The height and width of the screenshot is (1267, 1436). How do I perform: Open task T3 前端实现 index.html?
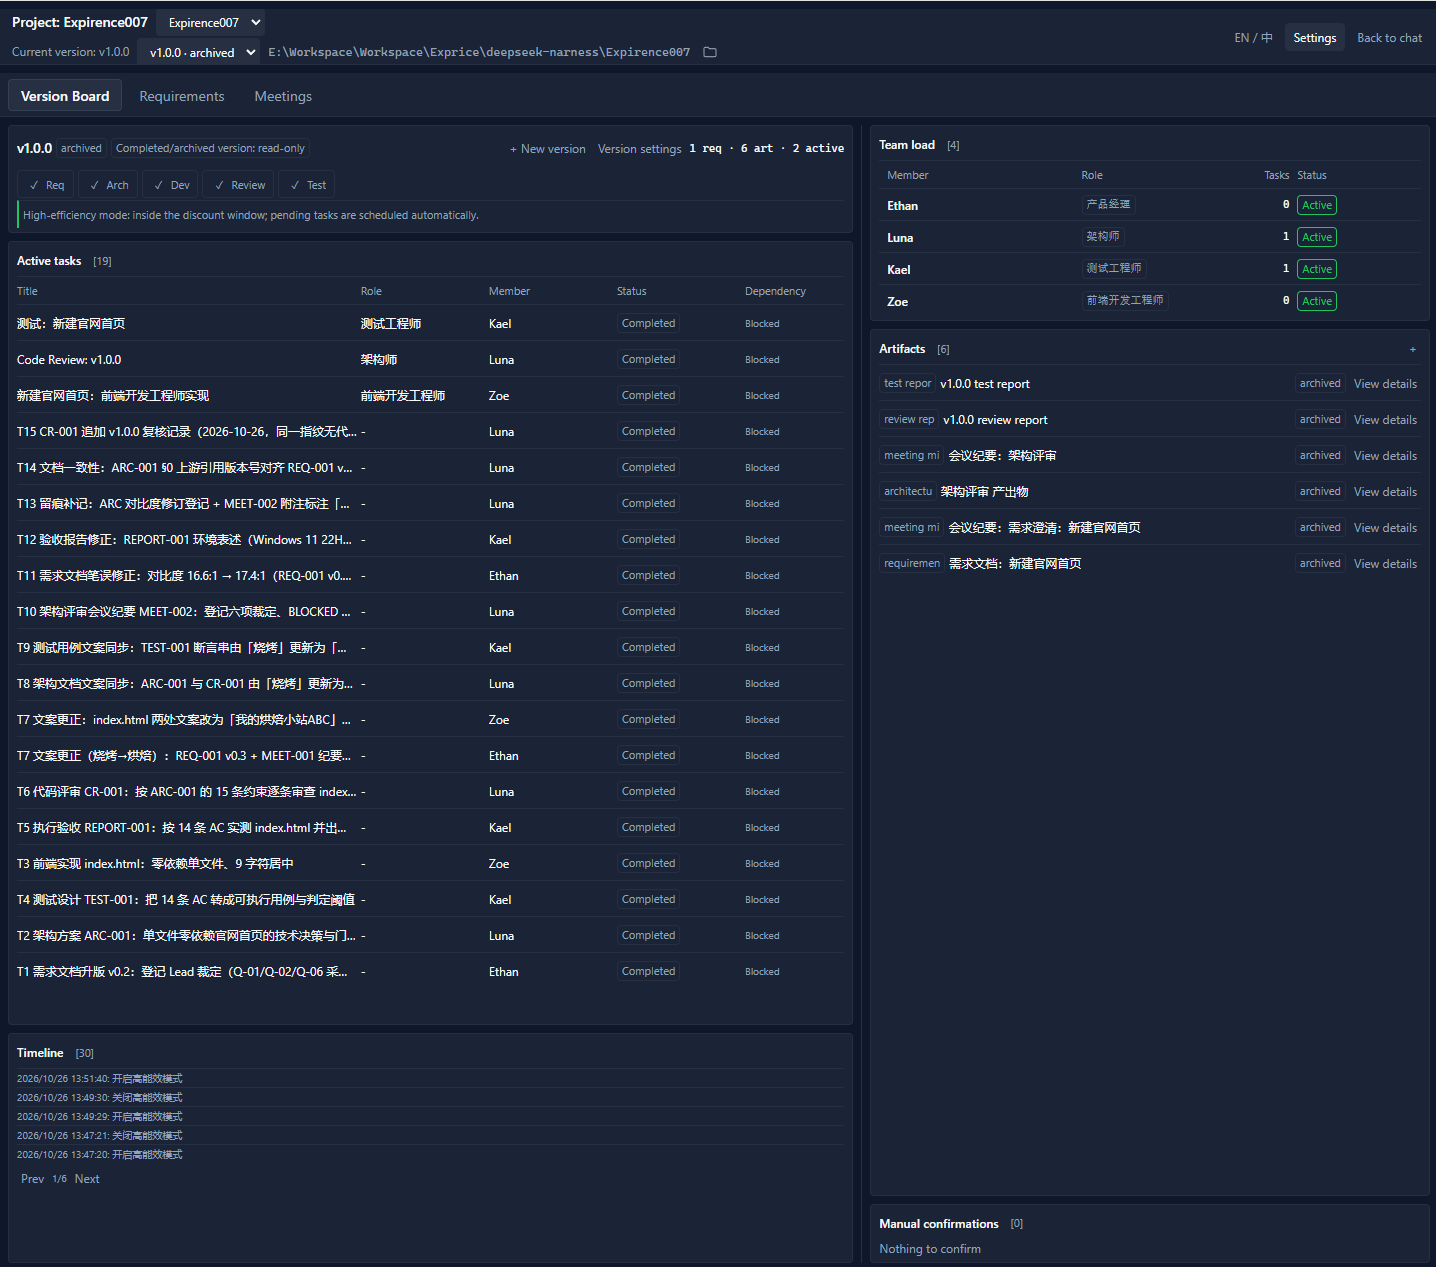tap(155, 864)
